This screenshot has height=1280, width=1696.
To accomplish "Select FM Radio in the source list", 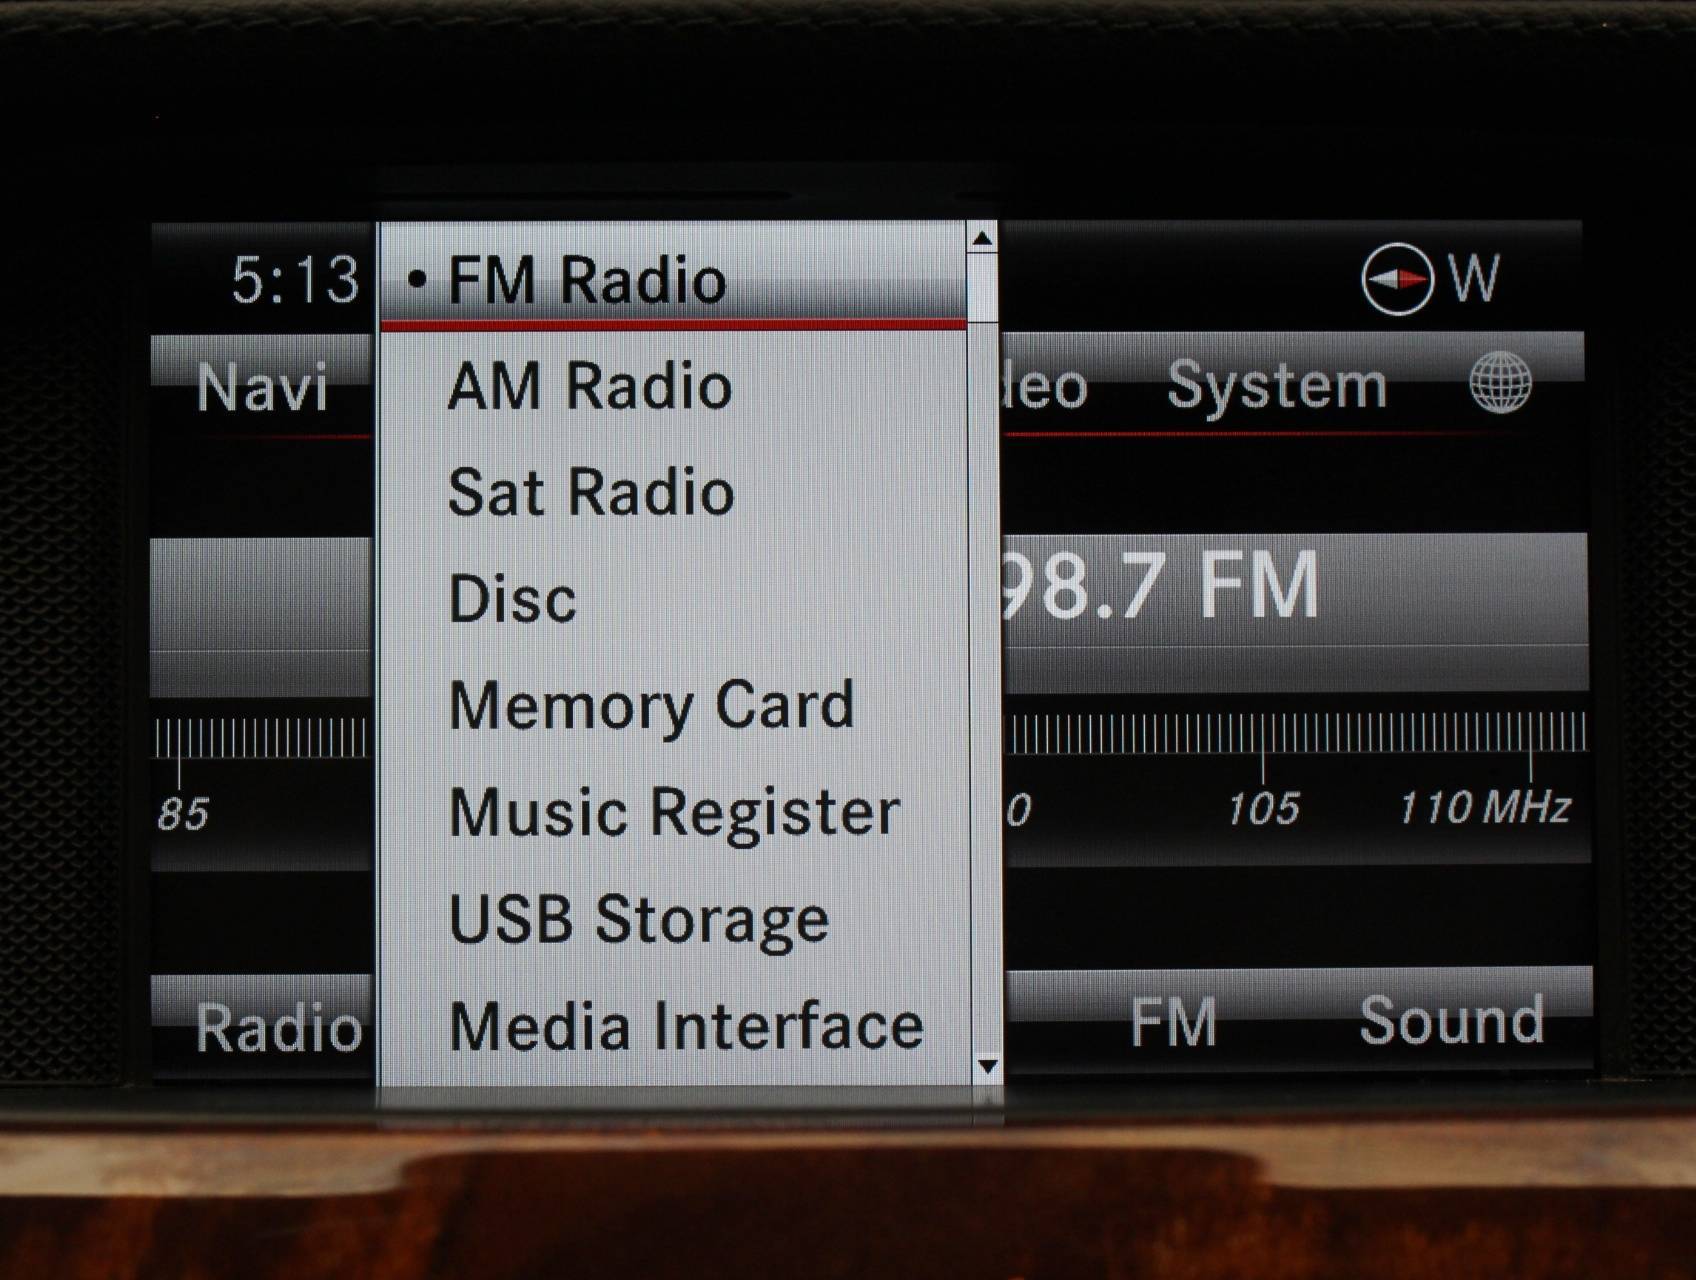I will [586, 280].
